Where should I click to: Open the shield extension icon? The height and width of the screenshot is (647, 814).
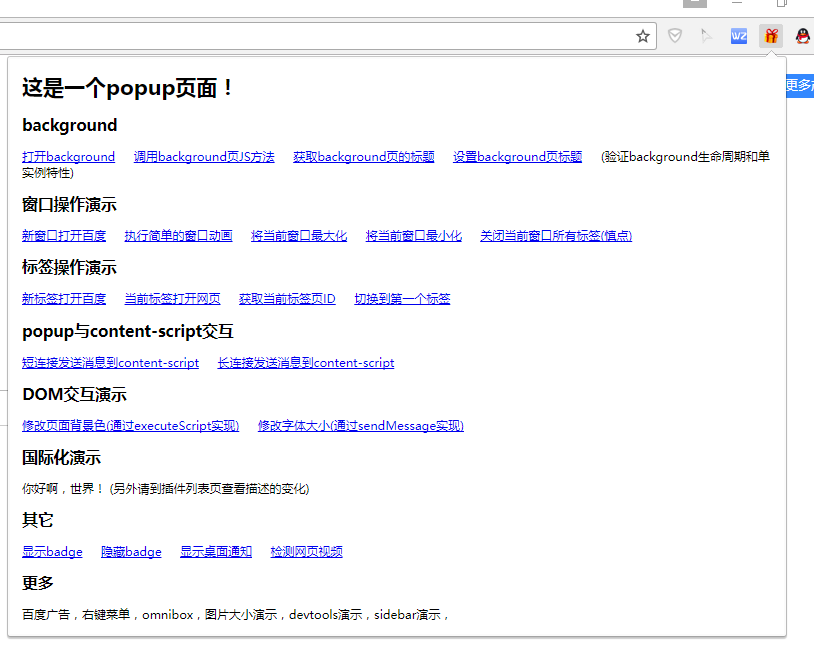tap(675, 36)
